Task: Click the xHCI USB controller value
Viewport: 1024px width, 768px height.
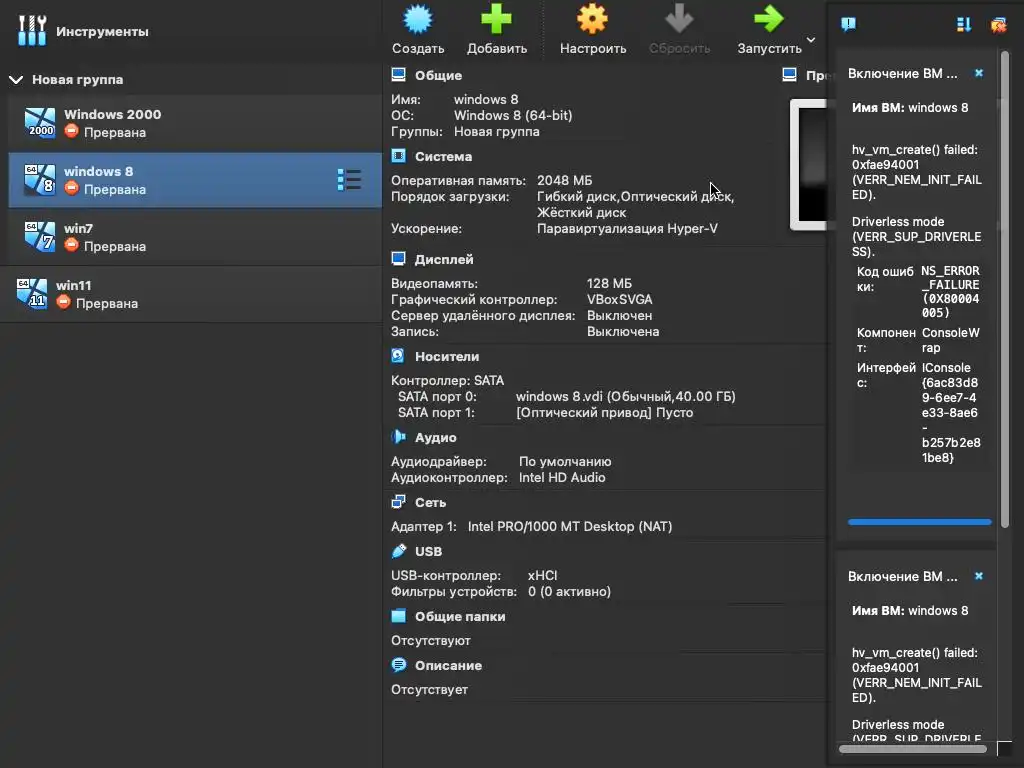Action: [543, 575]
